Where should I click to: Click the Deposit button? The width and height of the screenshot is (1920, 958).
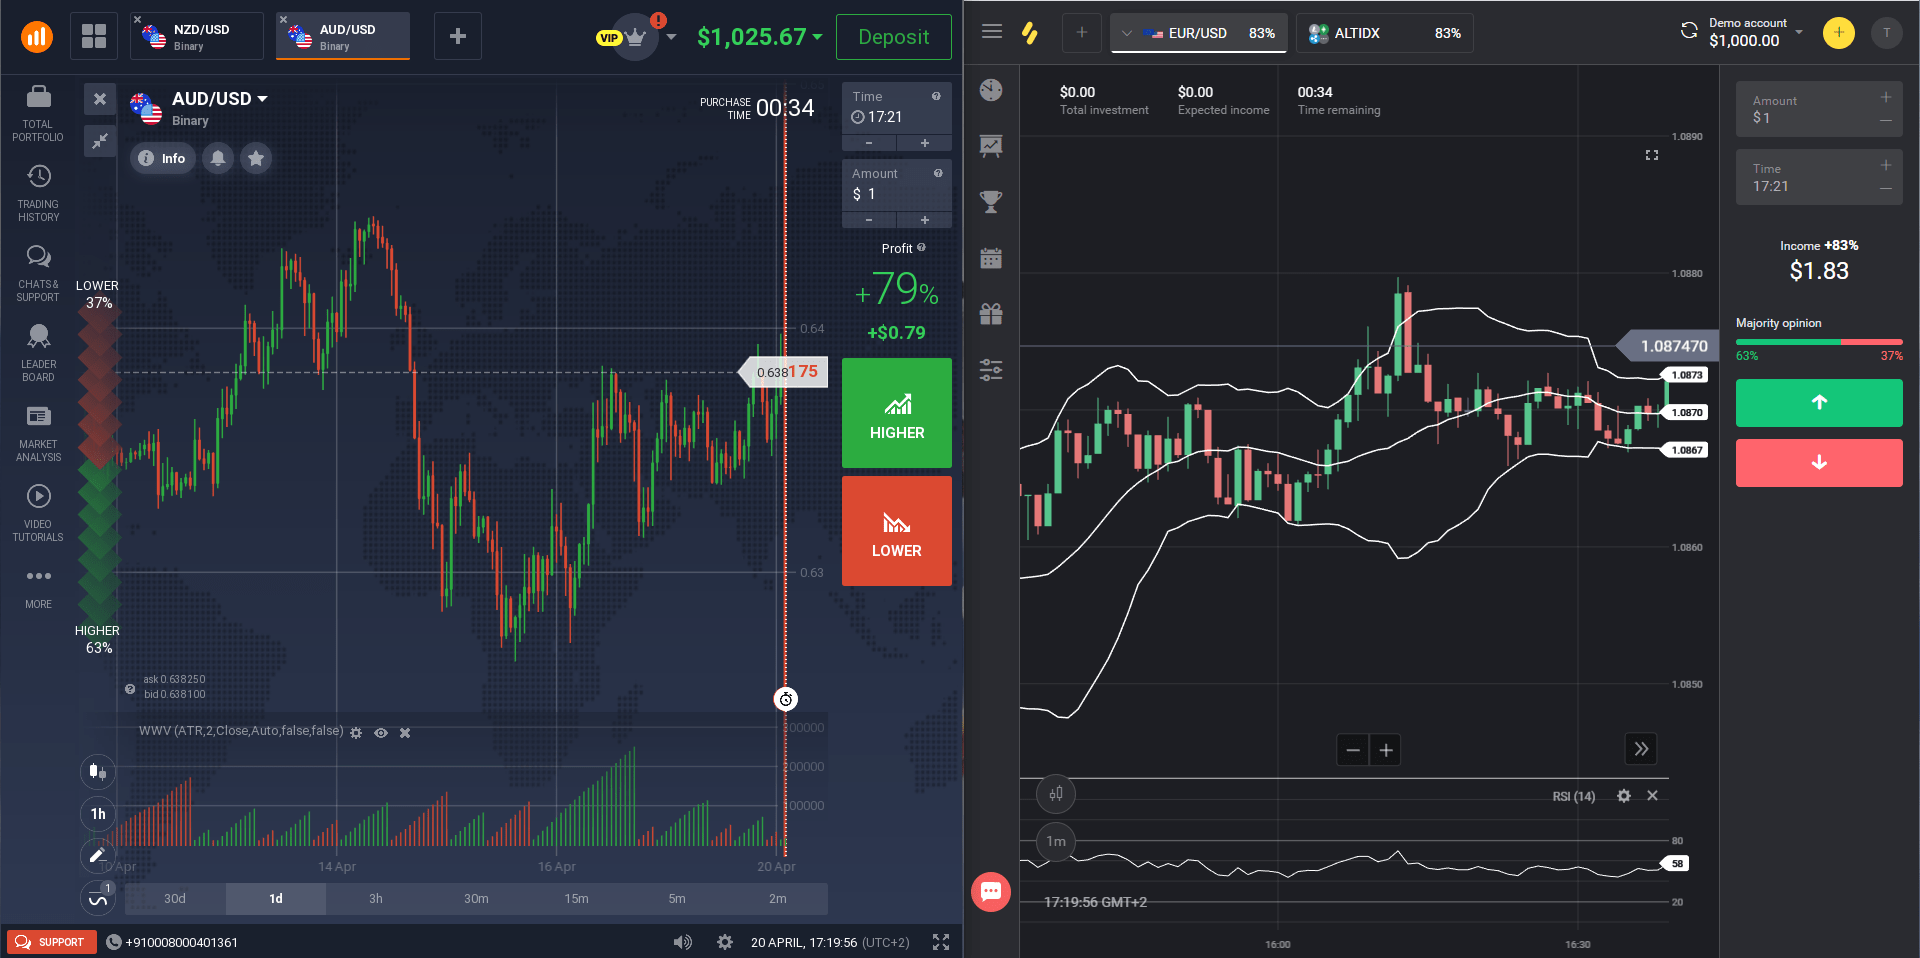pos(893,37)
